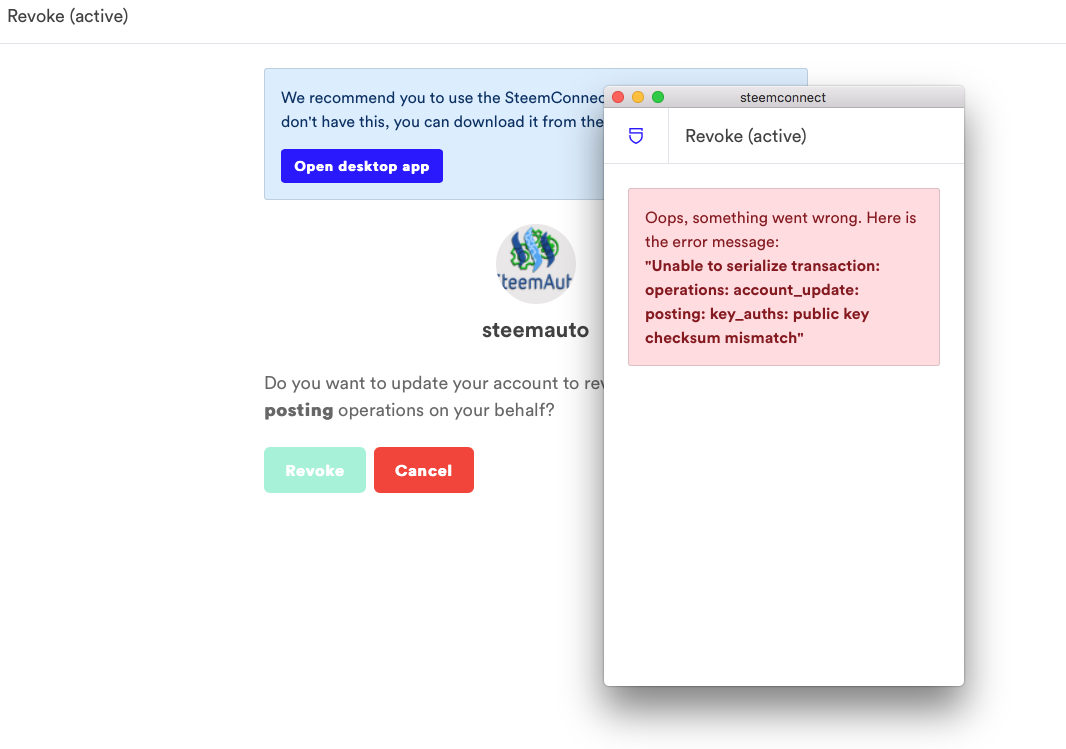Click the popup's Revoke (active) heading
Image resolution: width=1066 pixels, height=749 pixels.
coord(746,136)
